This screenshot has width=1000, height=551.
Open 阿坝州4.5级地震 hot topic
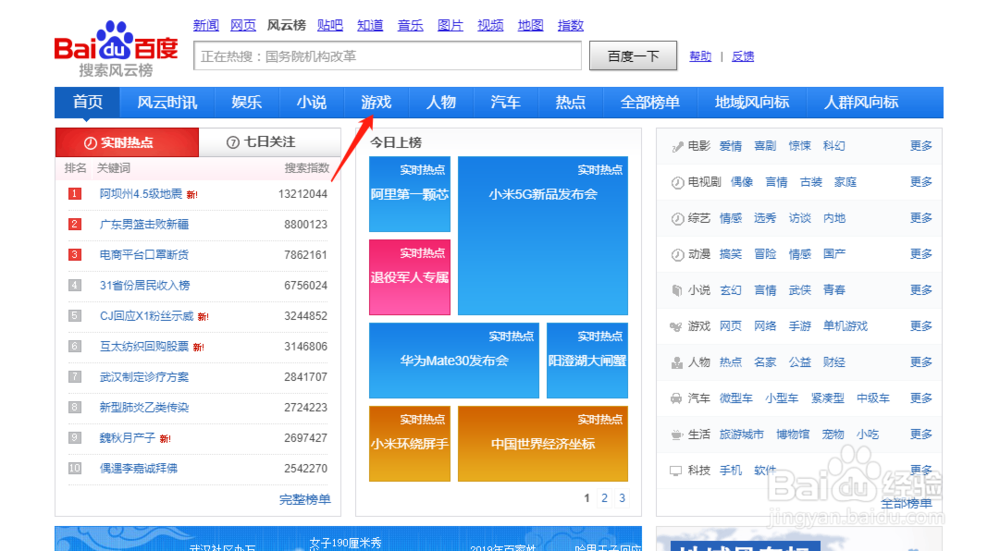tap(141, 194)
